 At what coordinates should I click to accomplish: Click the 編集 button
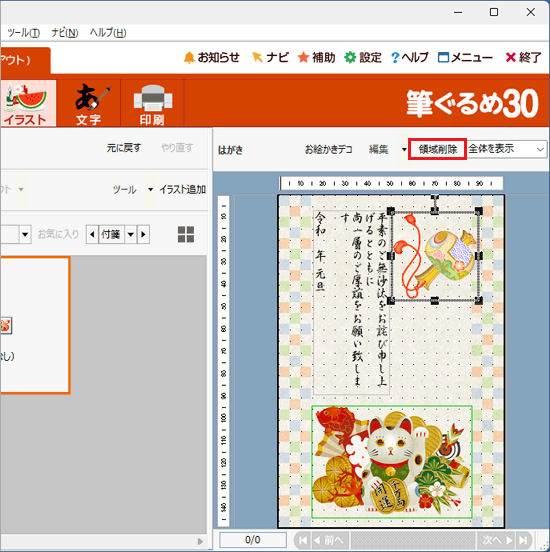point(379,150)
